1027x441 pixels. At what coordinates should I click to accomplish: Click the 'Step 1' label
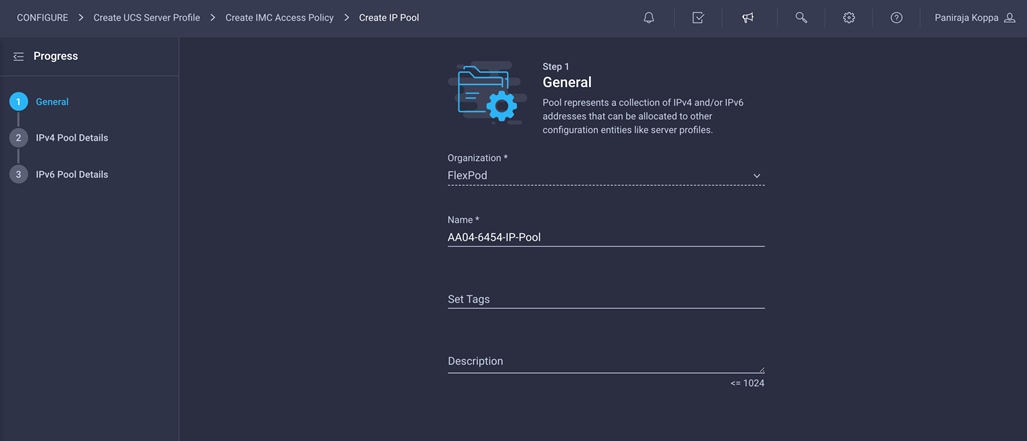point(556,67)
